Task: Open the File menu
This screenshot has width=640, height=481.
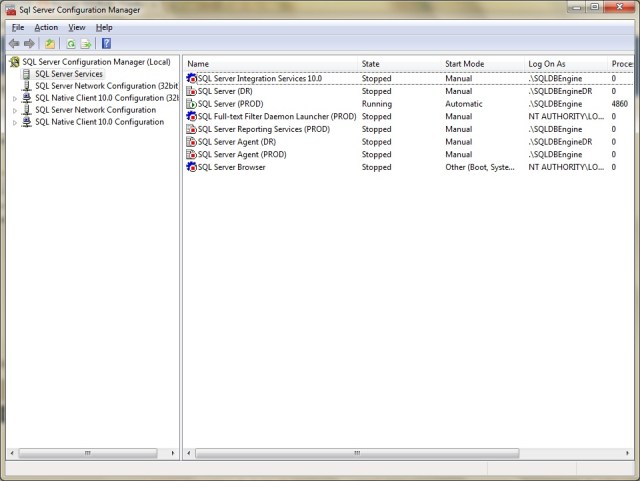Action: [17, 27]
